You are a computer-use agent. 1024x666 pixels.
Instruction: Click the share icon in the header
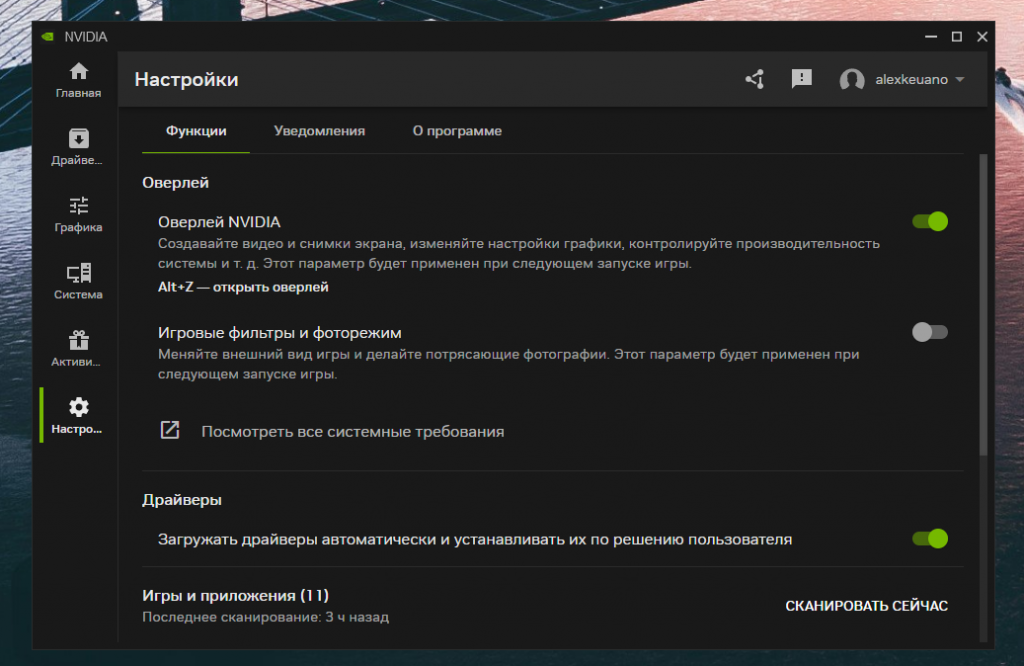point(755,79)
